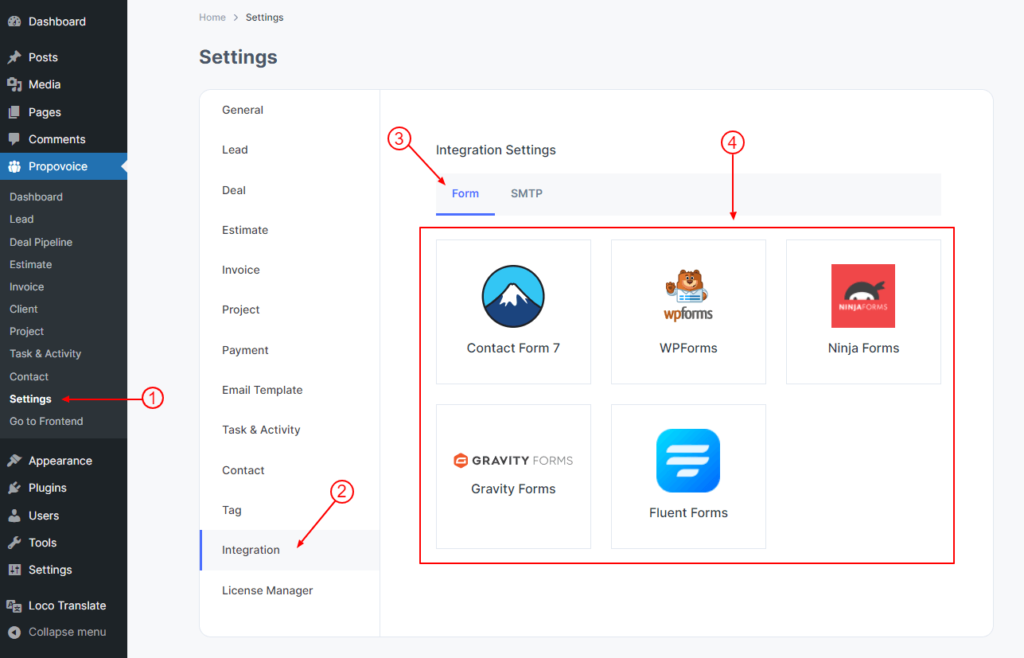Open Client submenu link
The image size is (1024, 658).
pyautogui.click(x=24, y=309)
